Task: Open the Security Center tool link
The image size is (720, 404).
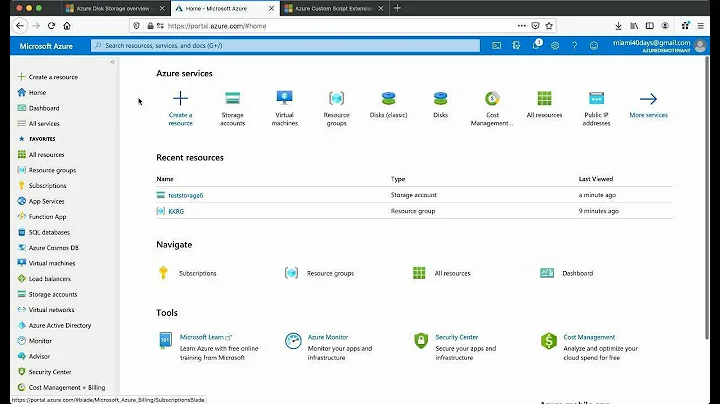Action: coord(456,337)
